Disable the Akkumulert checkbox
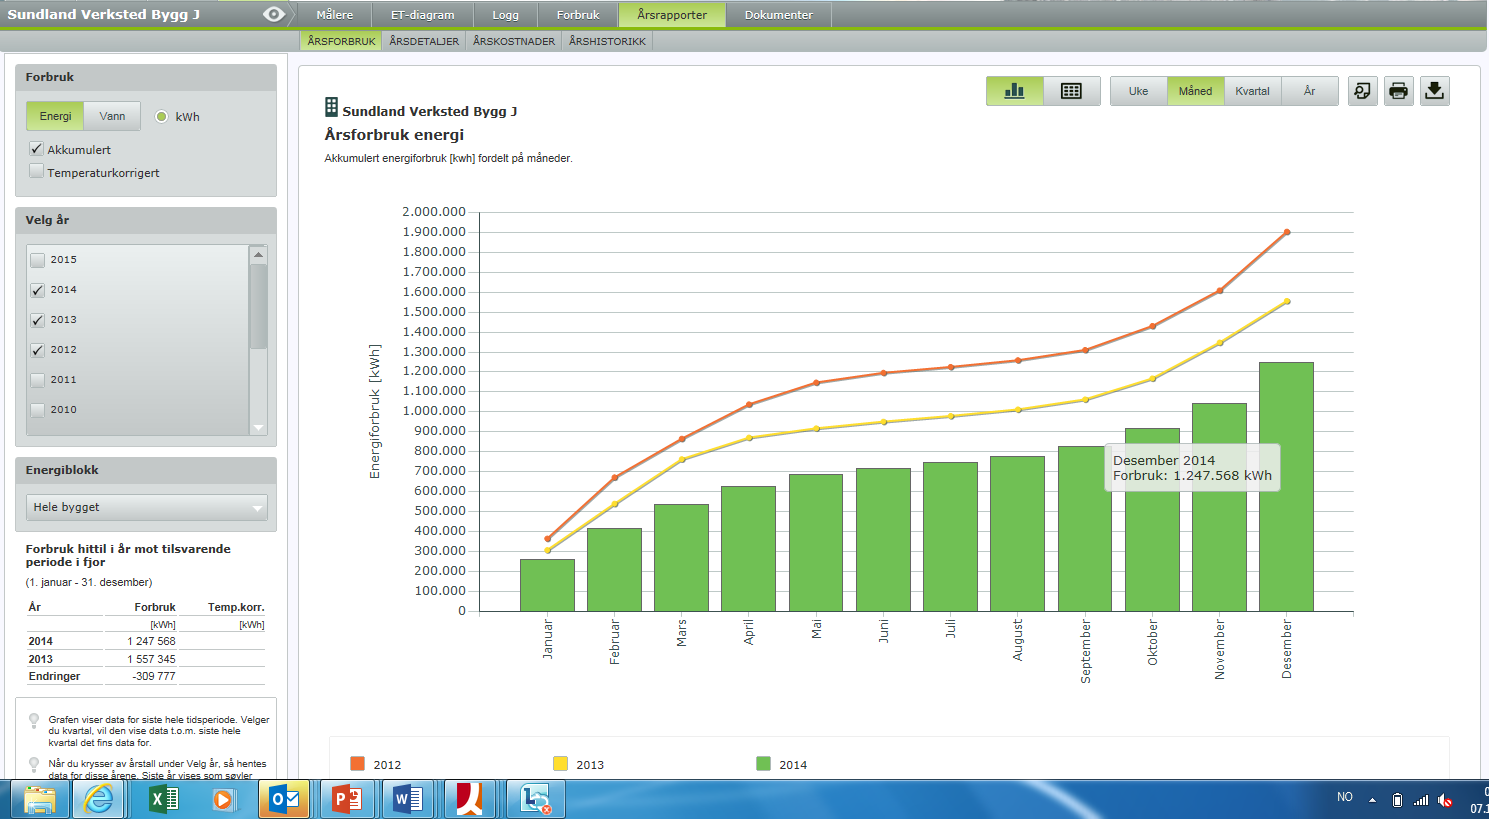Viewport: 1489px width, 819px height. coord(37,149)
